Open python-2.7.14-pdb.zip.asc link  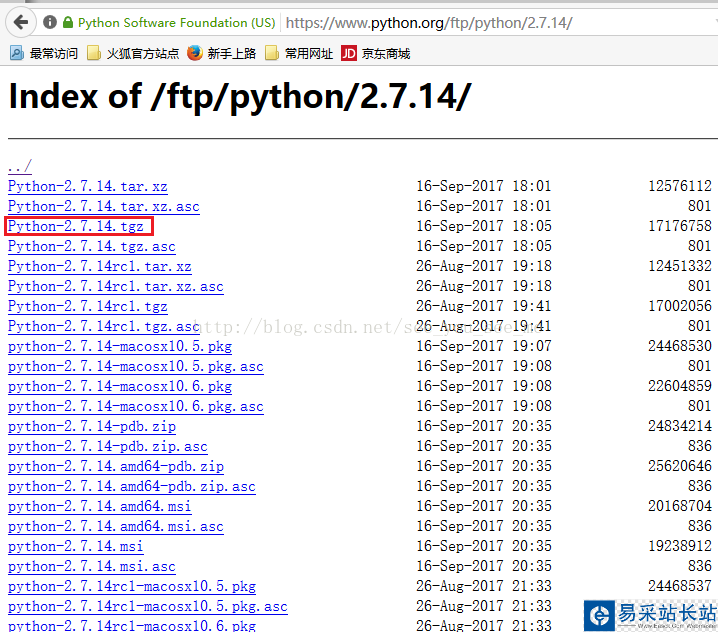[x=108, y=447]
